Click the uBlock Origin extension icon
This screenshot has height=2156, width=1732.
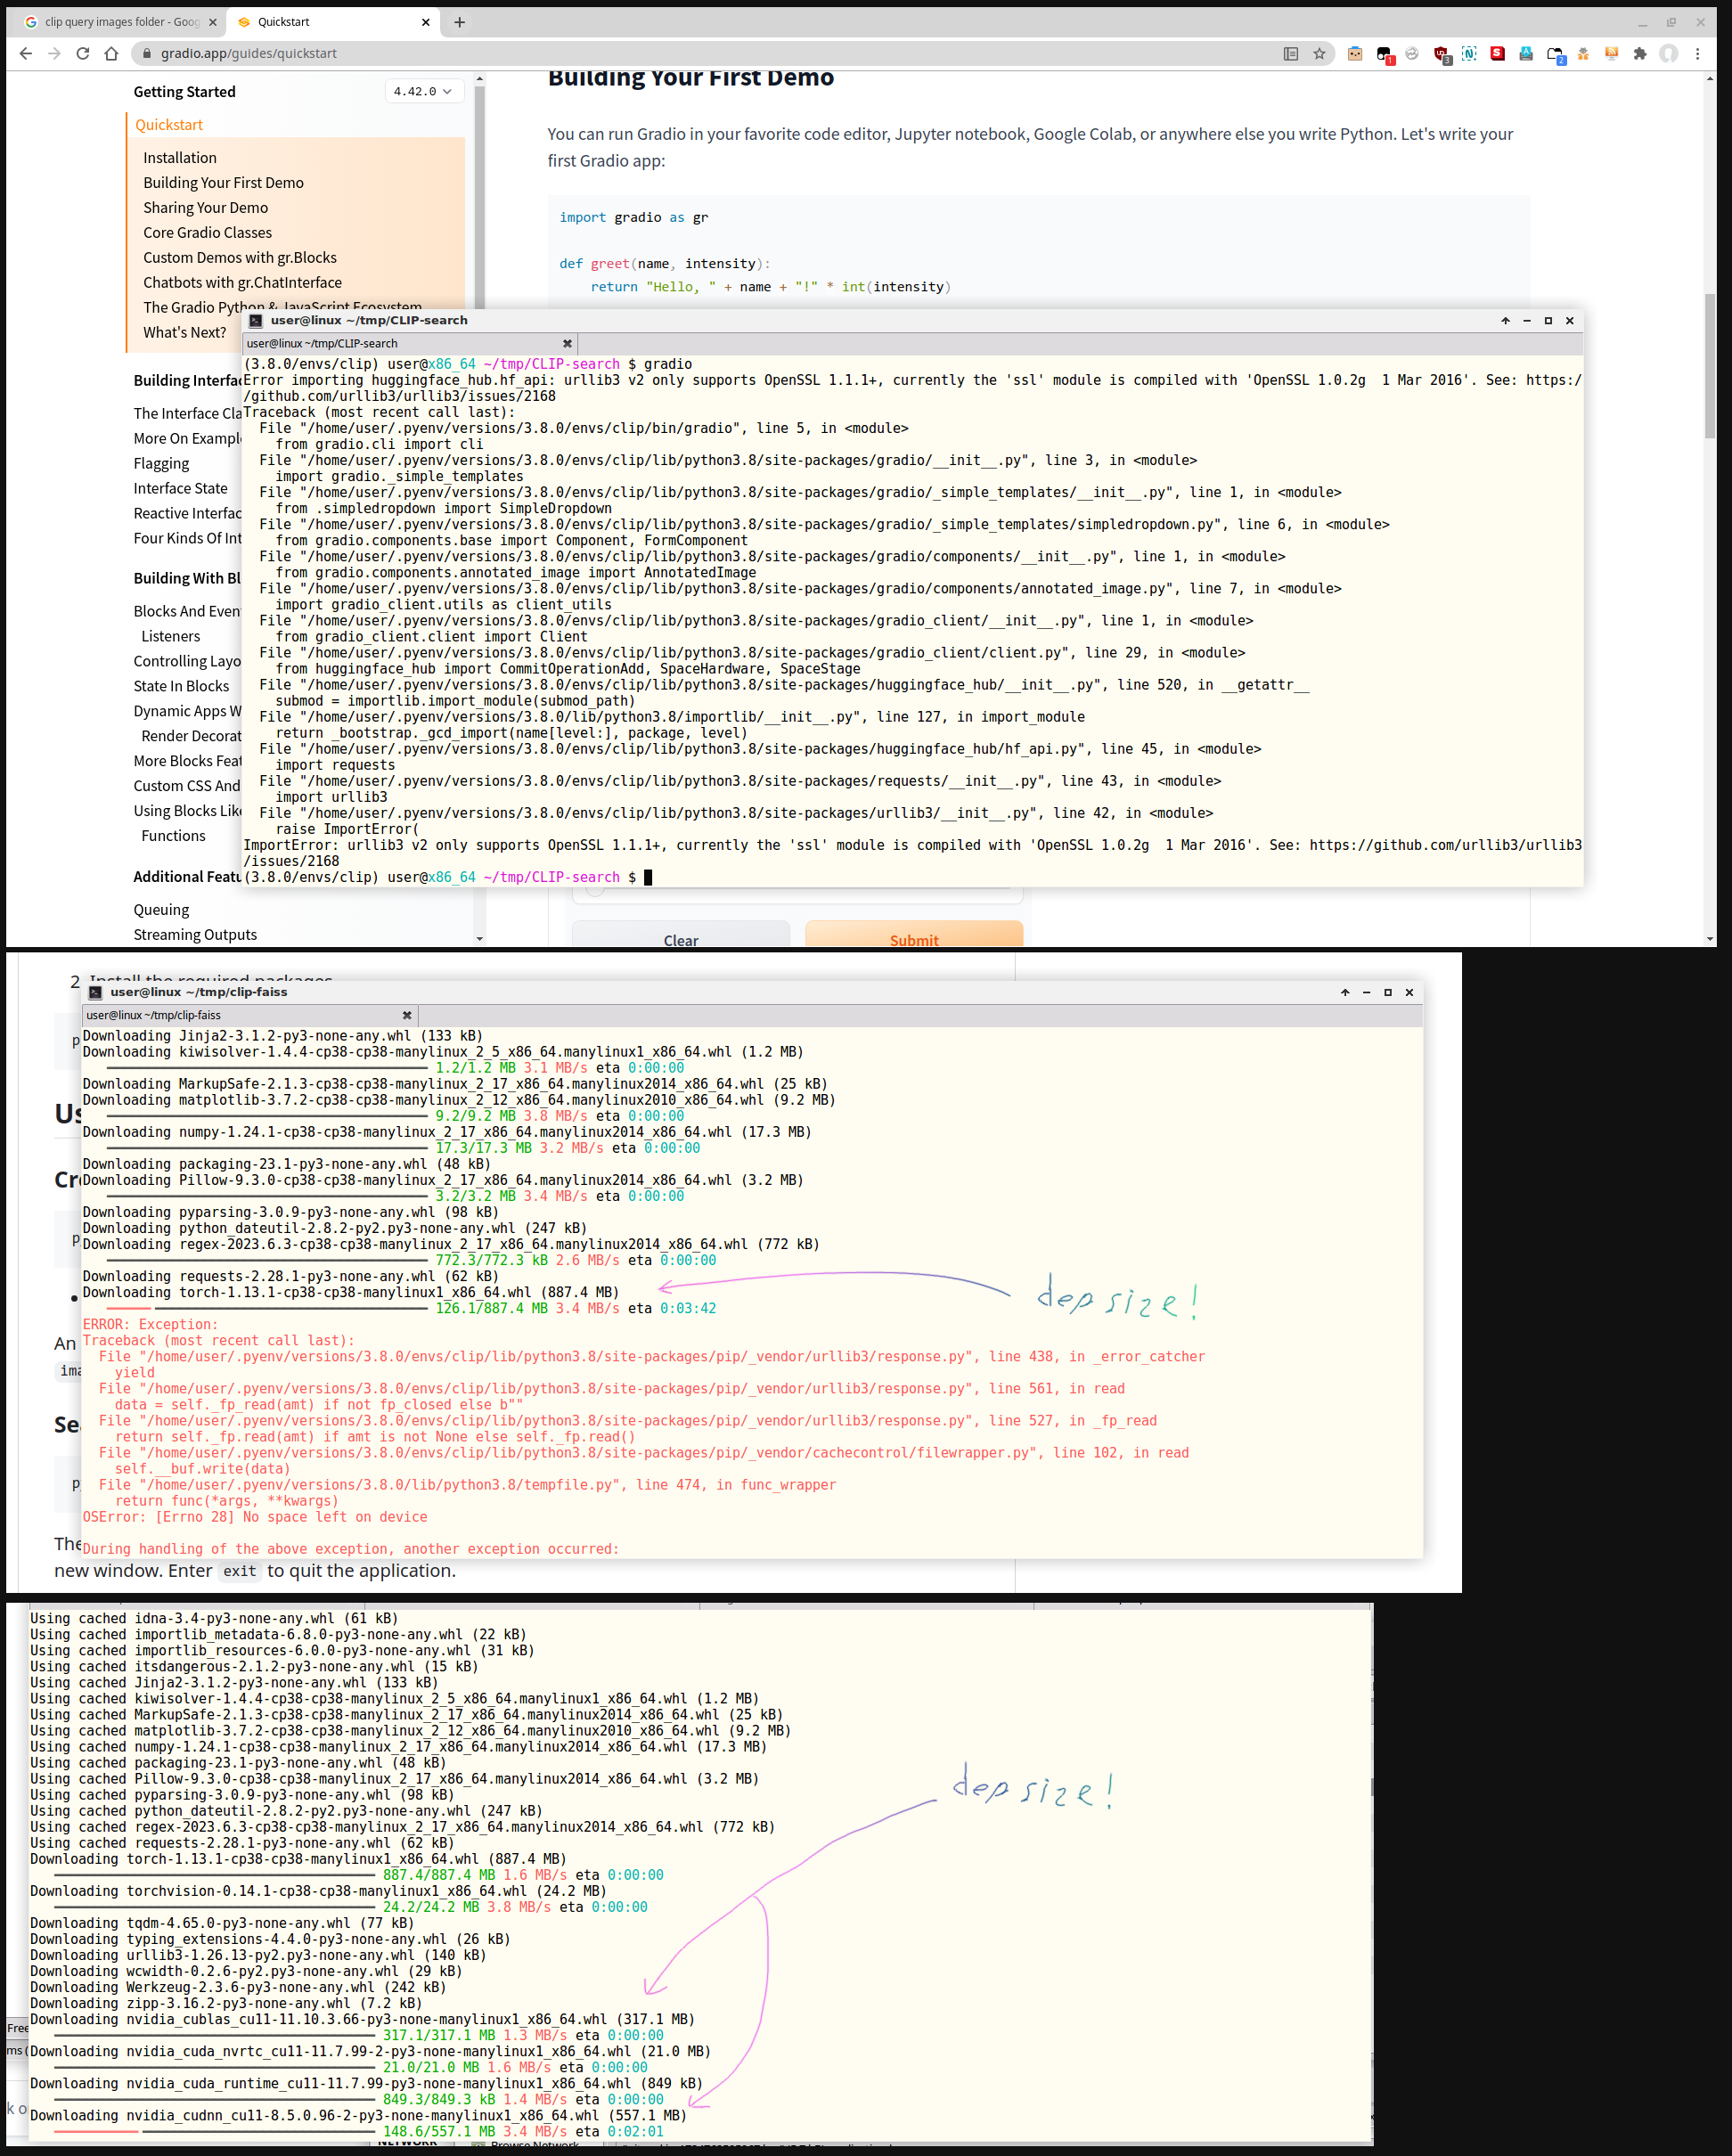coord(1441,54)
